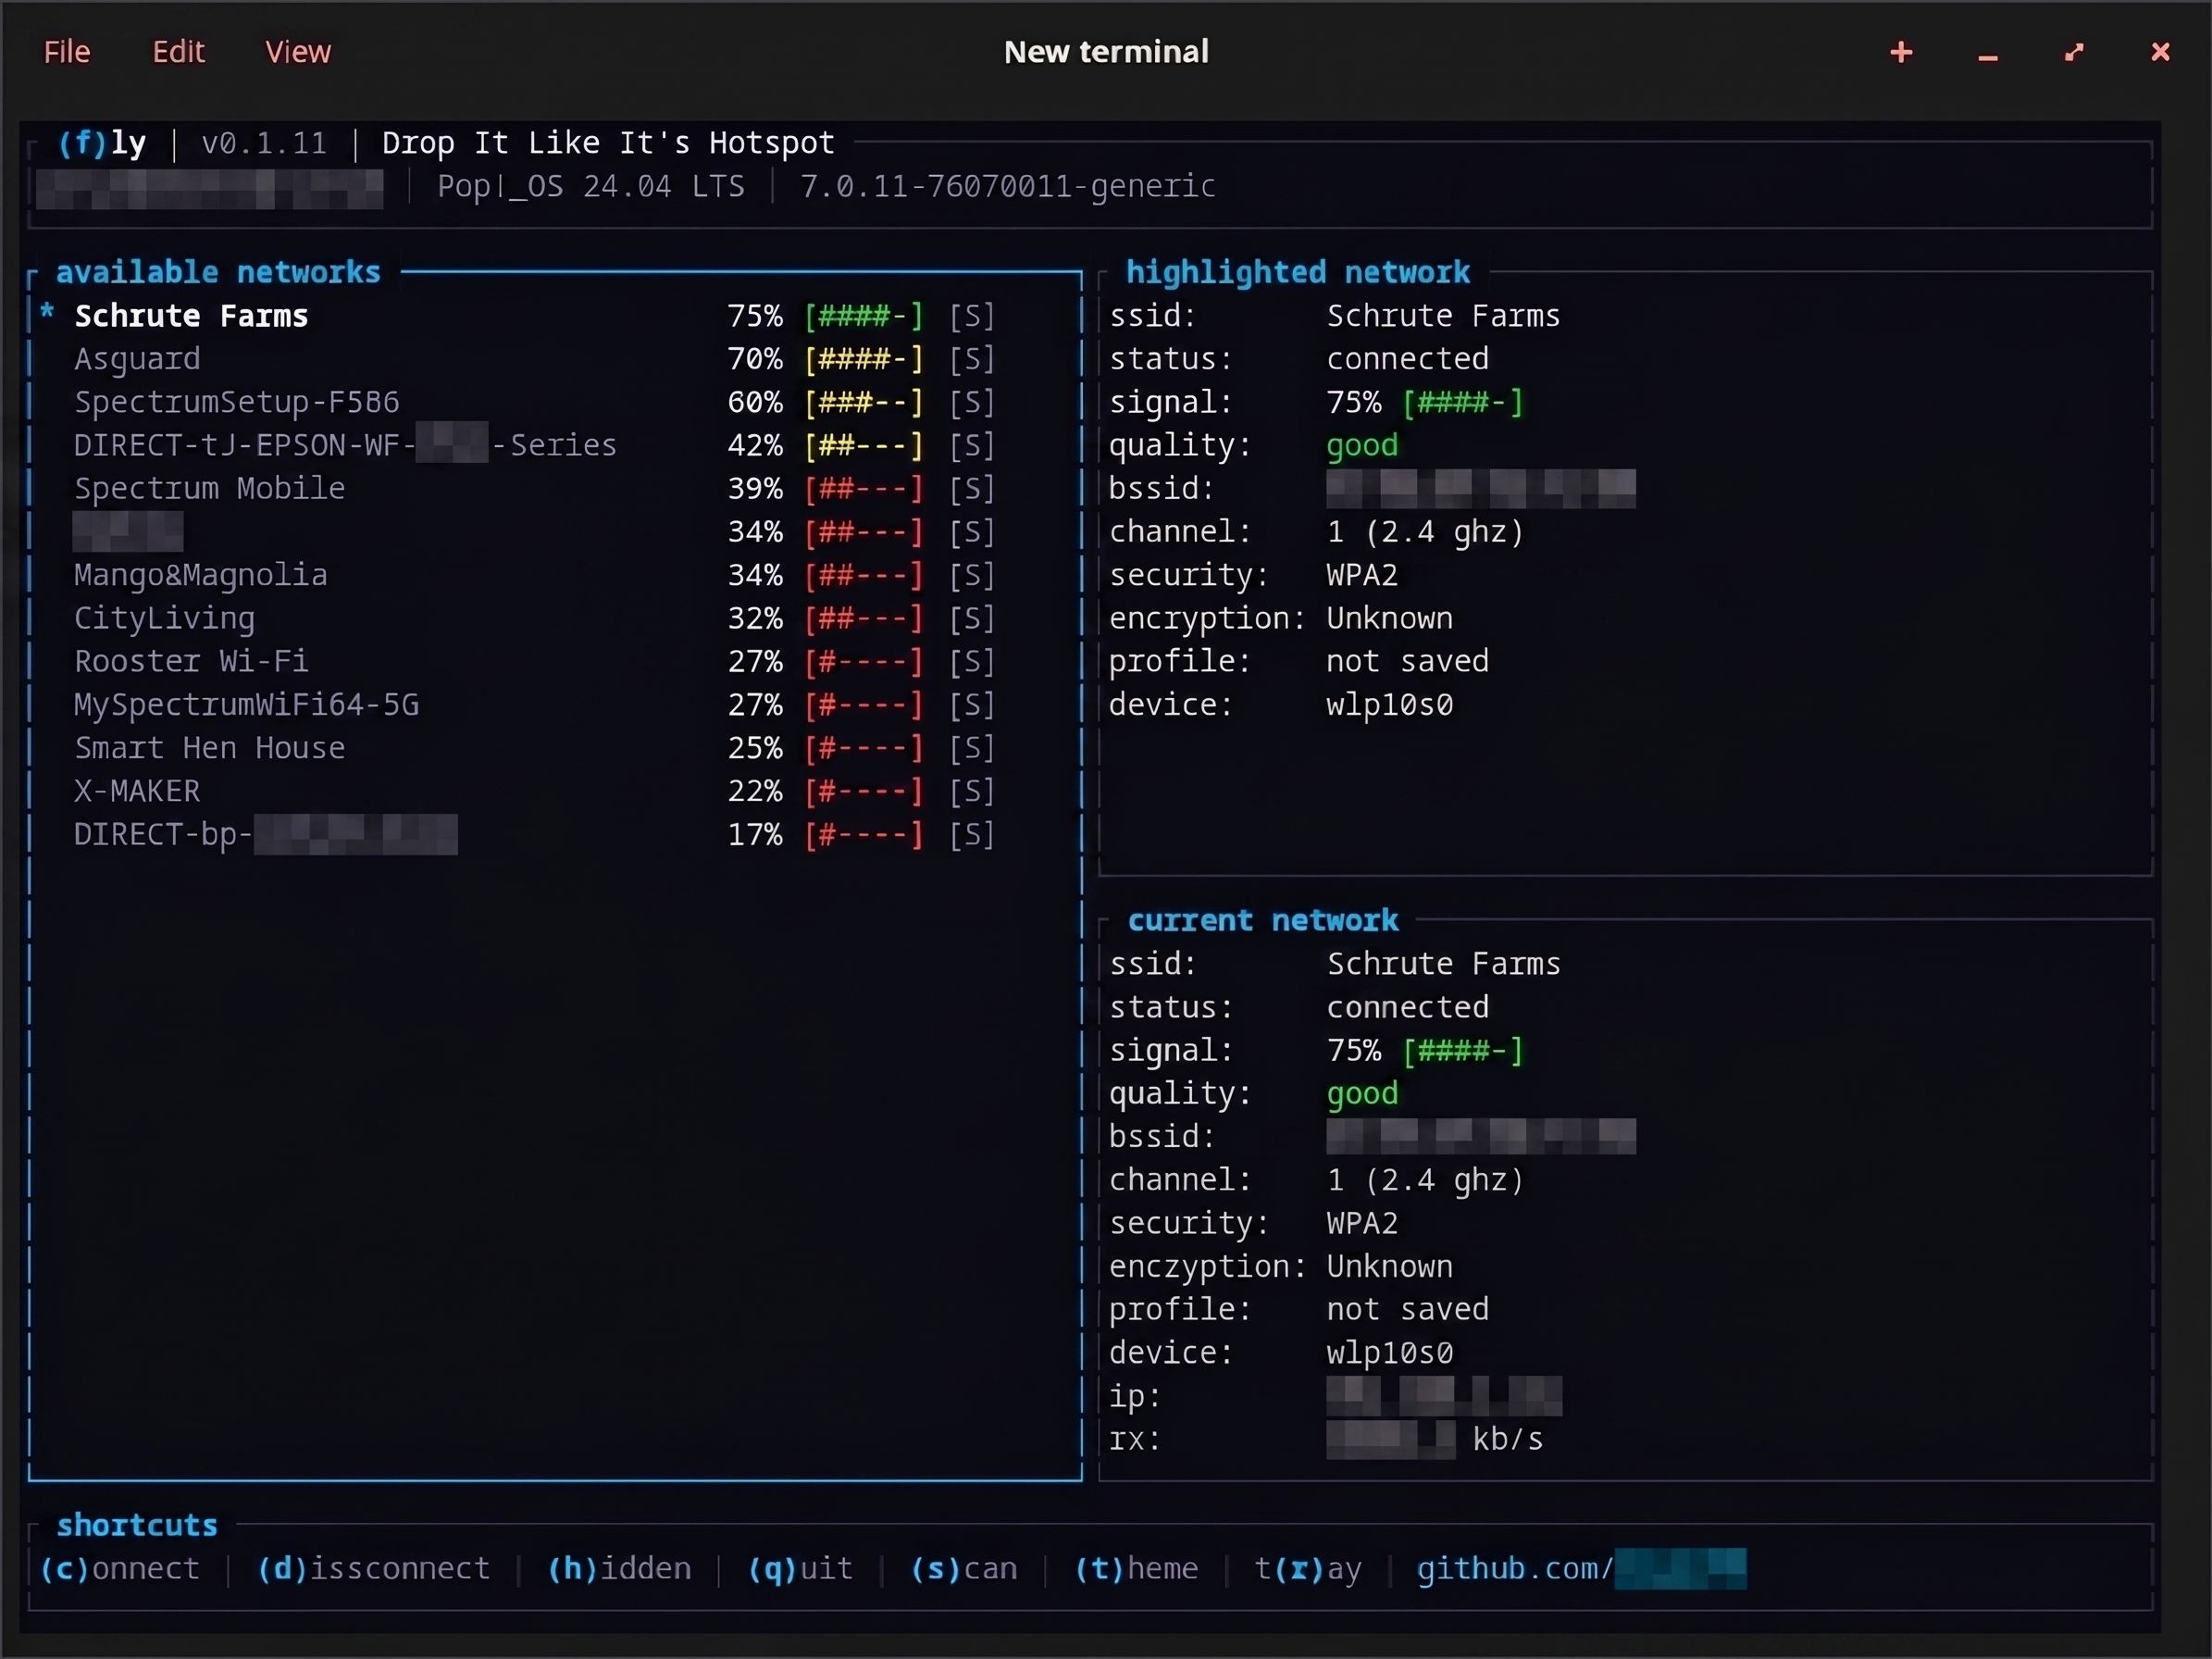
Task: Click the asterisk marker beside Schrute Farms
Action: [47, 312]
